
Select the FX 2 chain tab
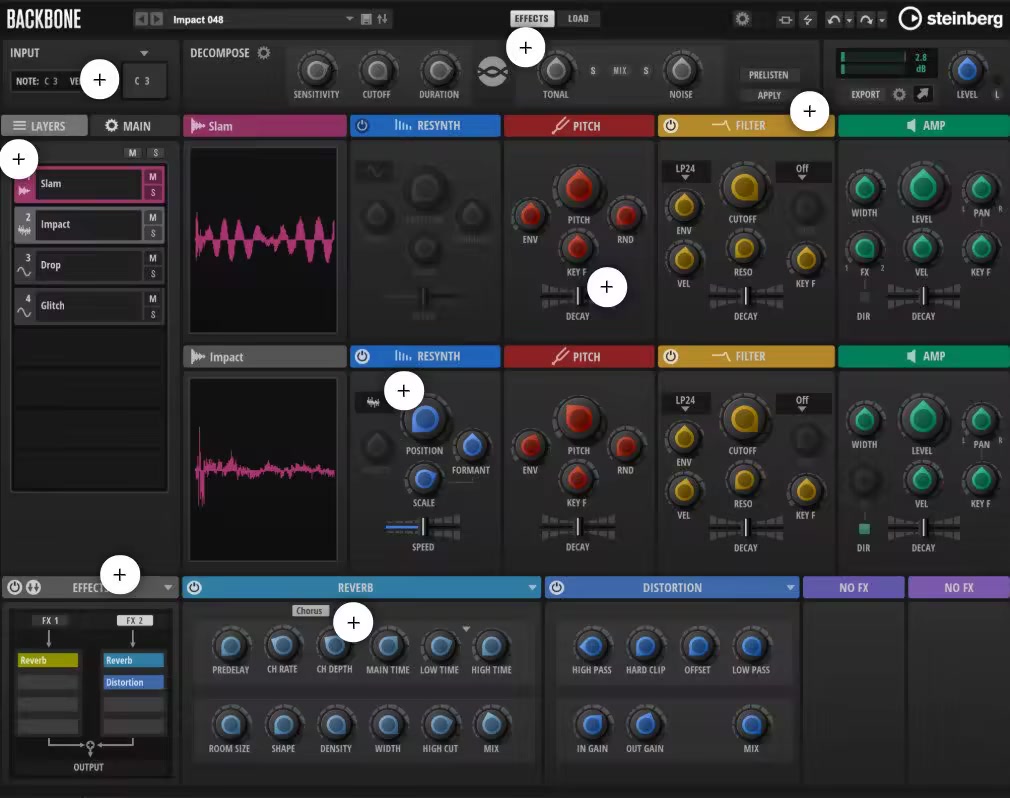(x=135, y=620)
